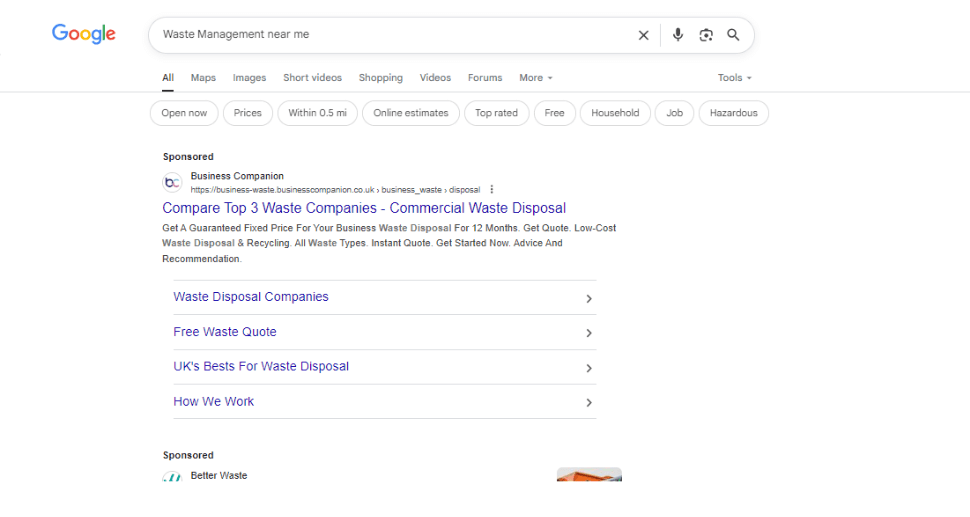Click the Business Companion favicon

pos(172,182)
